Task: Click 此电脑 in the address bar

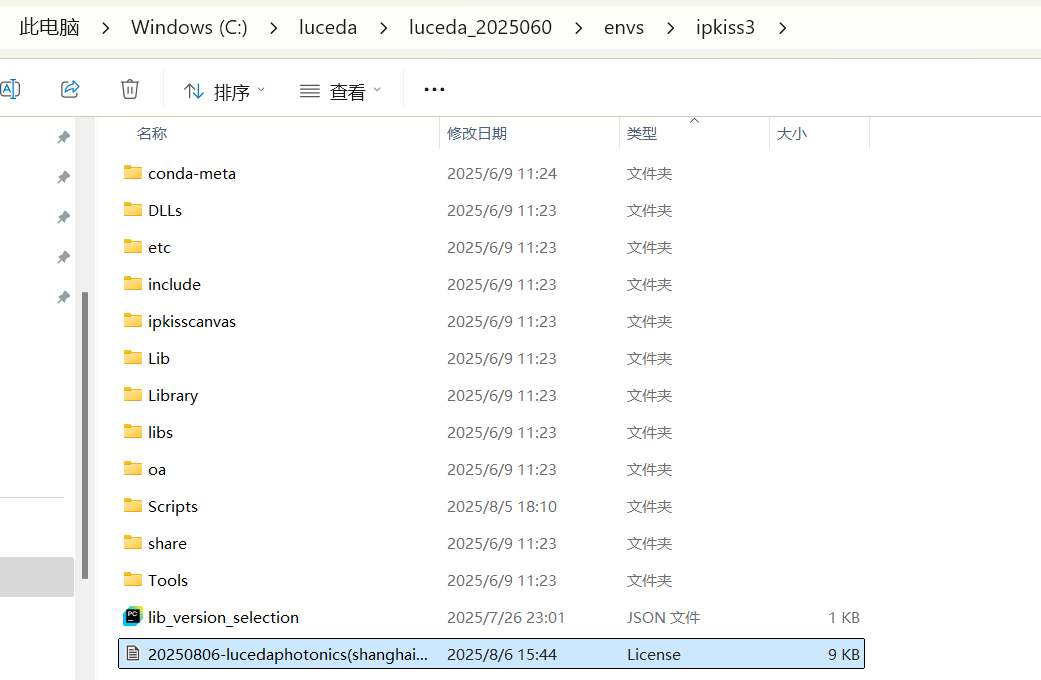Action: click(49, 27)
